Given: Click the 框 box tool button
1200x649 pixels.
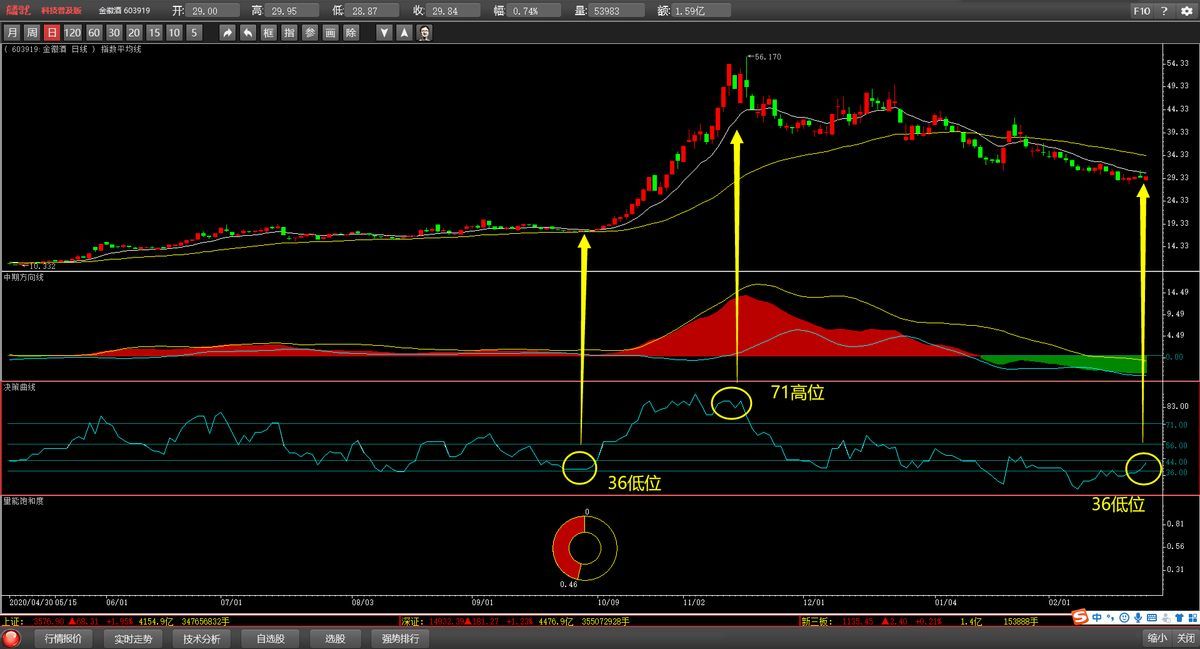Looking at the screenshot, I should (268, 33).
